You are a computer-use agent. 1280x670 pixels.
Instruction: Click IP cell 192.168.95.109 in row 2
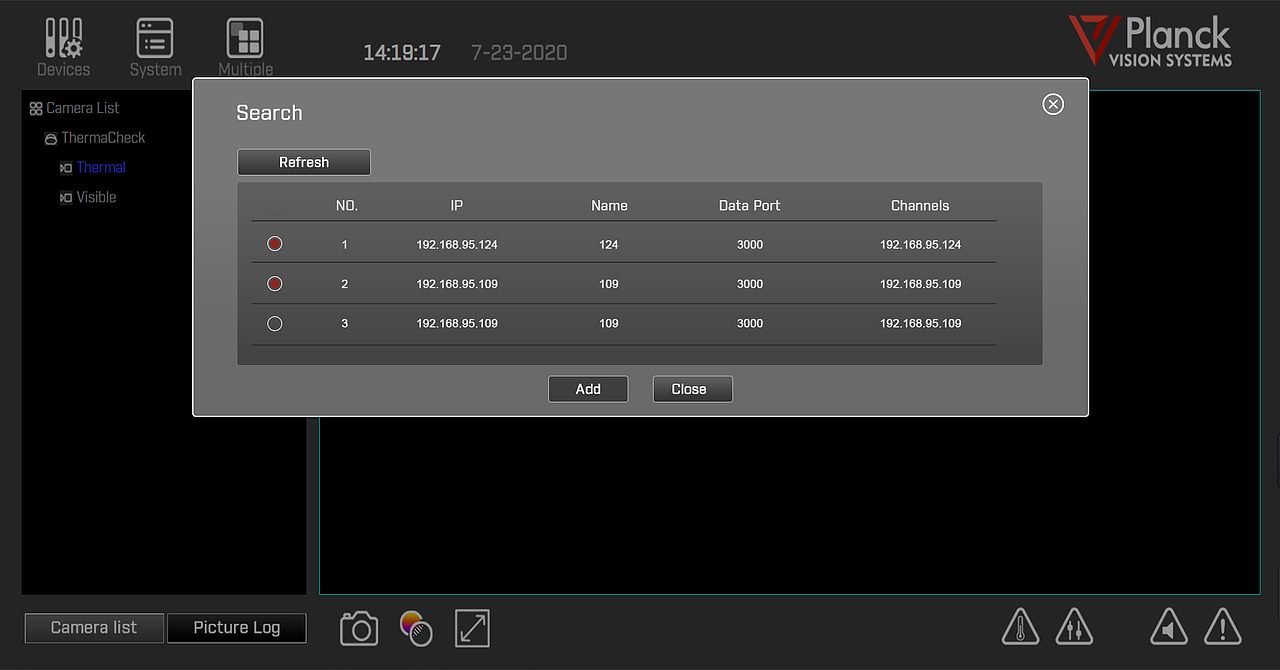pyautogui.click(x=457, y=285)
